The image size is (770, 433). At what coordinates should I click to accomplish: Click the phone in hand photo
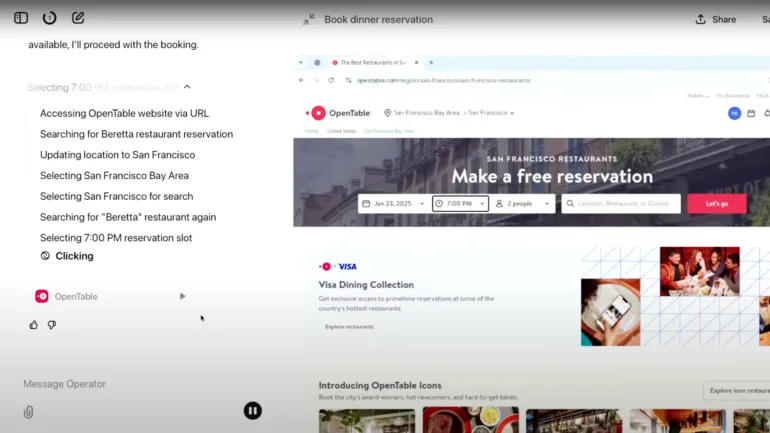(610, 312)
